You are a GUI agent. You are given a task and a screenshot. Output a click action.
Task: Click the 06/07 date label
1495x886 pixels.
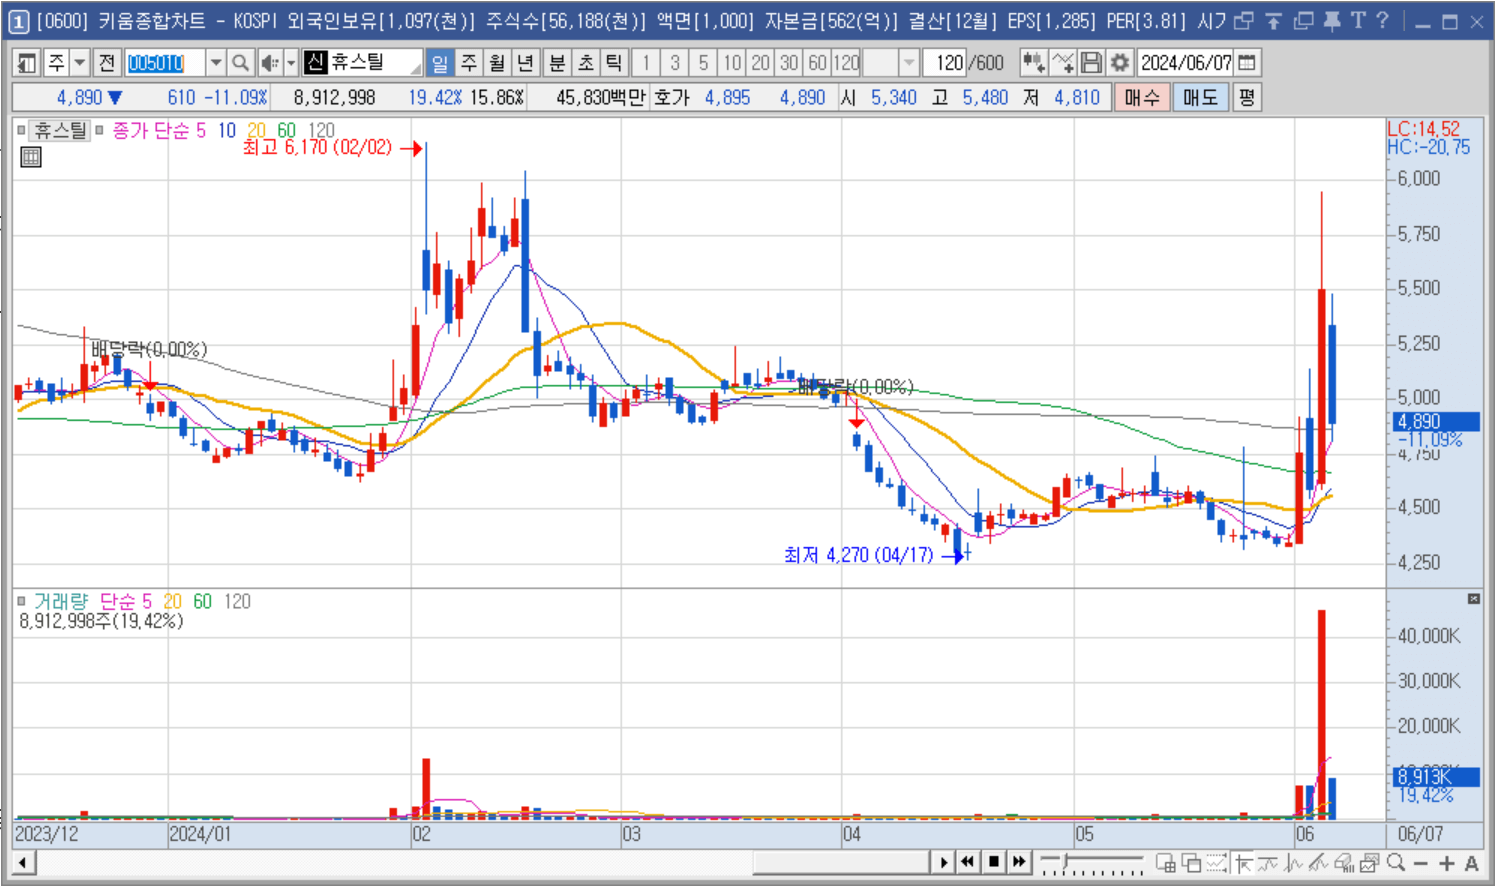tap(1420, 834)
